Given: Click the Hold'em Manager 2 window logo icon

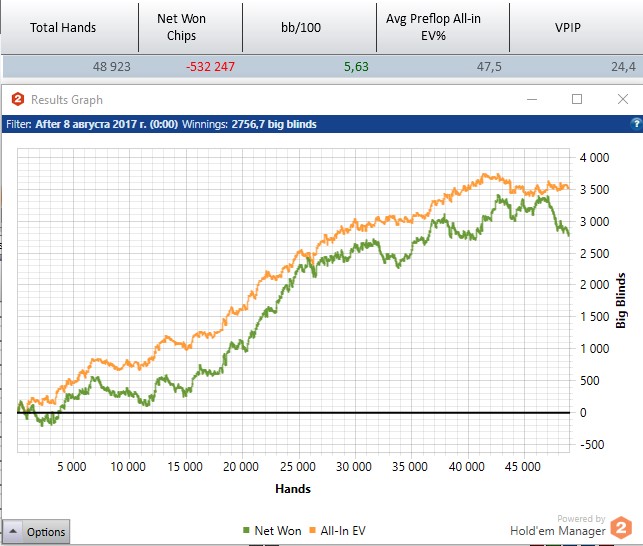Looking at the screenshot, I should [18, 99].
